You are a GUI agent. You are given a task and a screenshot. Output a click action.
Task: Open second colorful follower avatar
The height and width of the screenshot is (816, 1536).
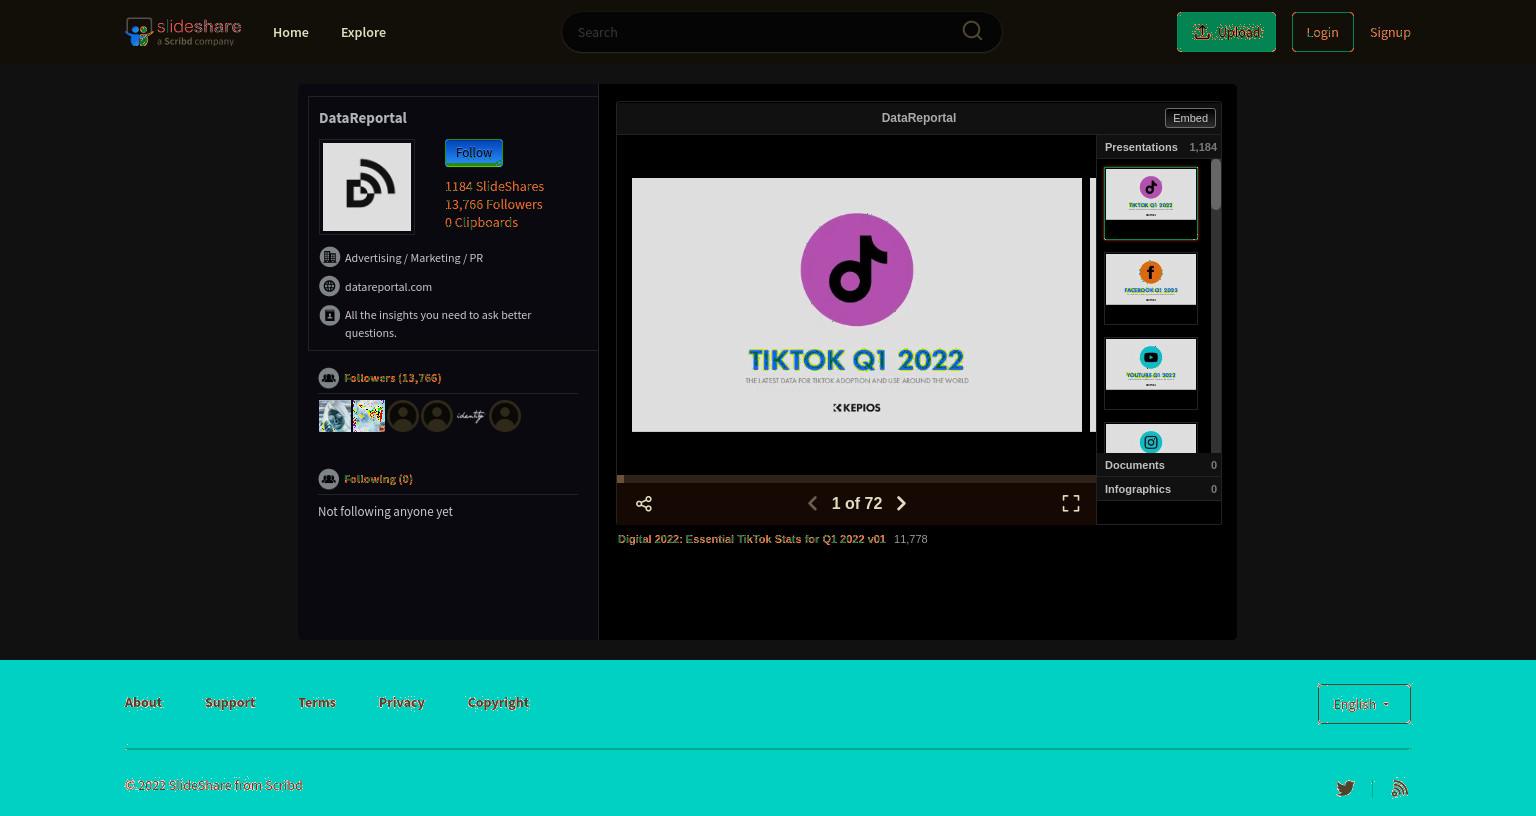pos(369,416)
